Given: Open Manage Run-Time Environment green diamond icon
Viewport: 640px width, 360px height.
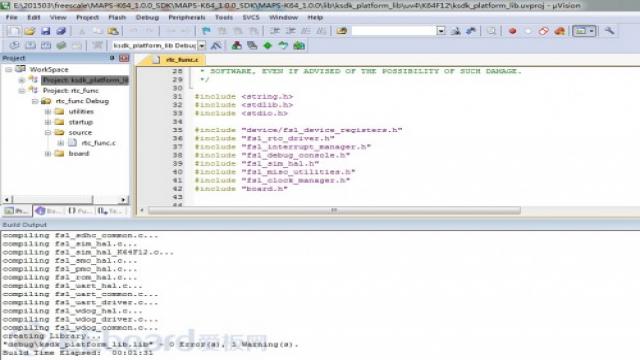Looking at the screenshot, I should point(267,46).
